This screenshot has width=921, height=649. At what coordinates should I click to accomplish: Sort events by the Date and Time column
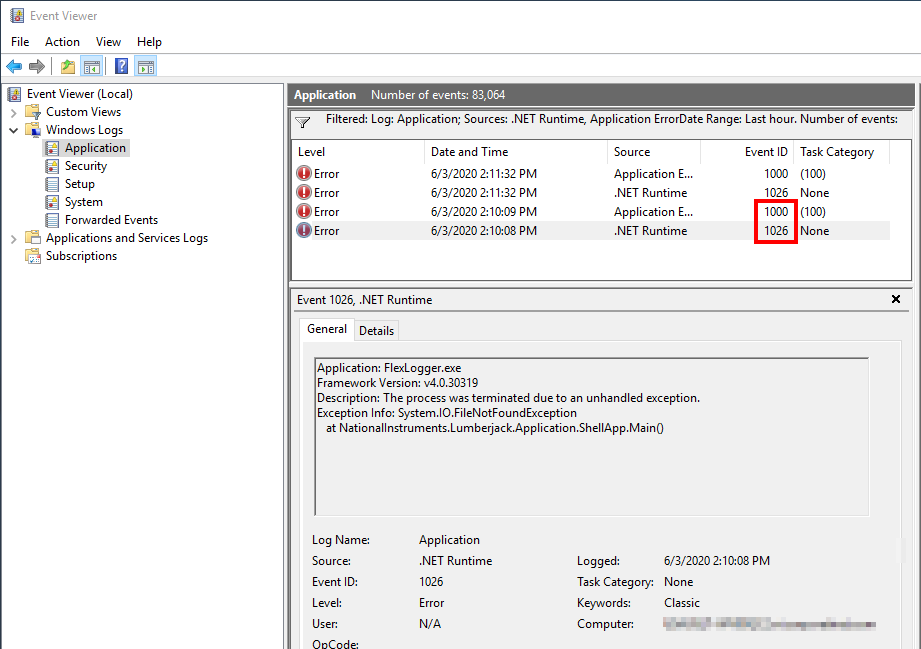pyautogui.click(x=469, y=152)
